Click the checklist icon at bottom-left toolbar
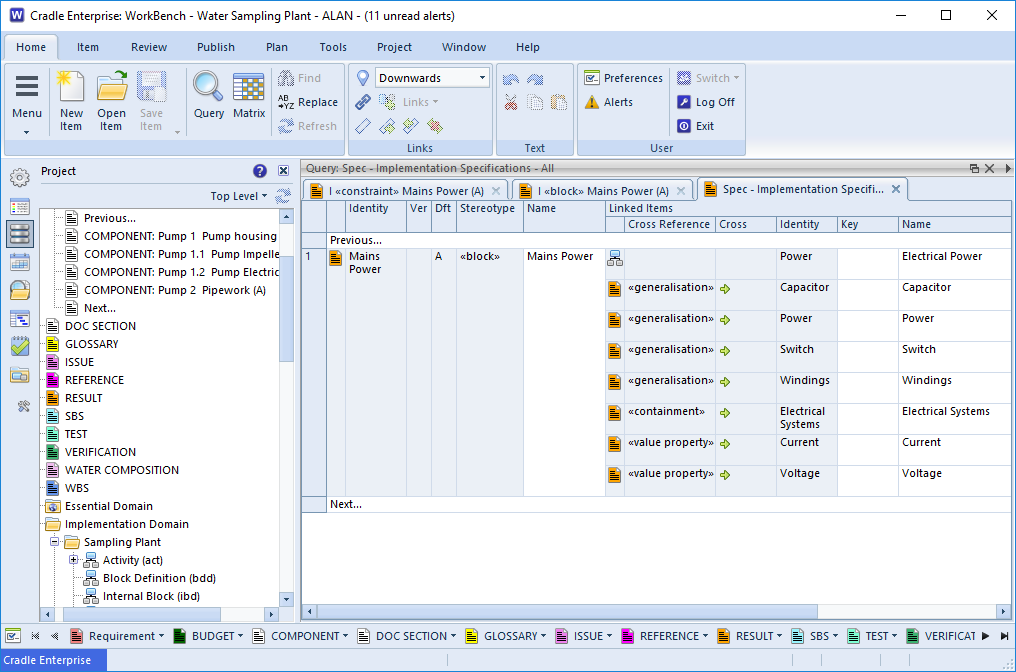Viewport: 1016px width, 672px height. click(13, 636)
